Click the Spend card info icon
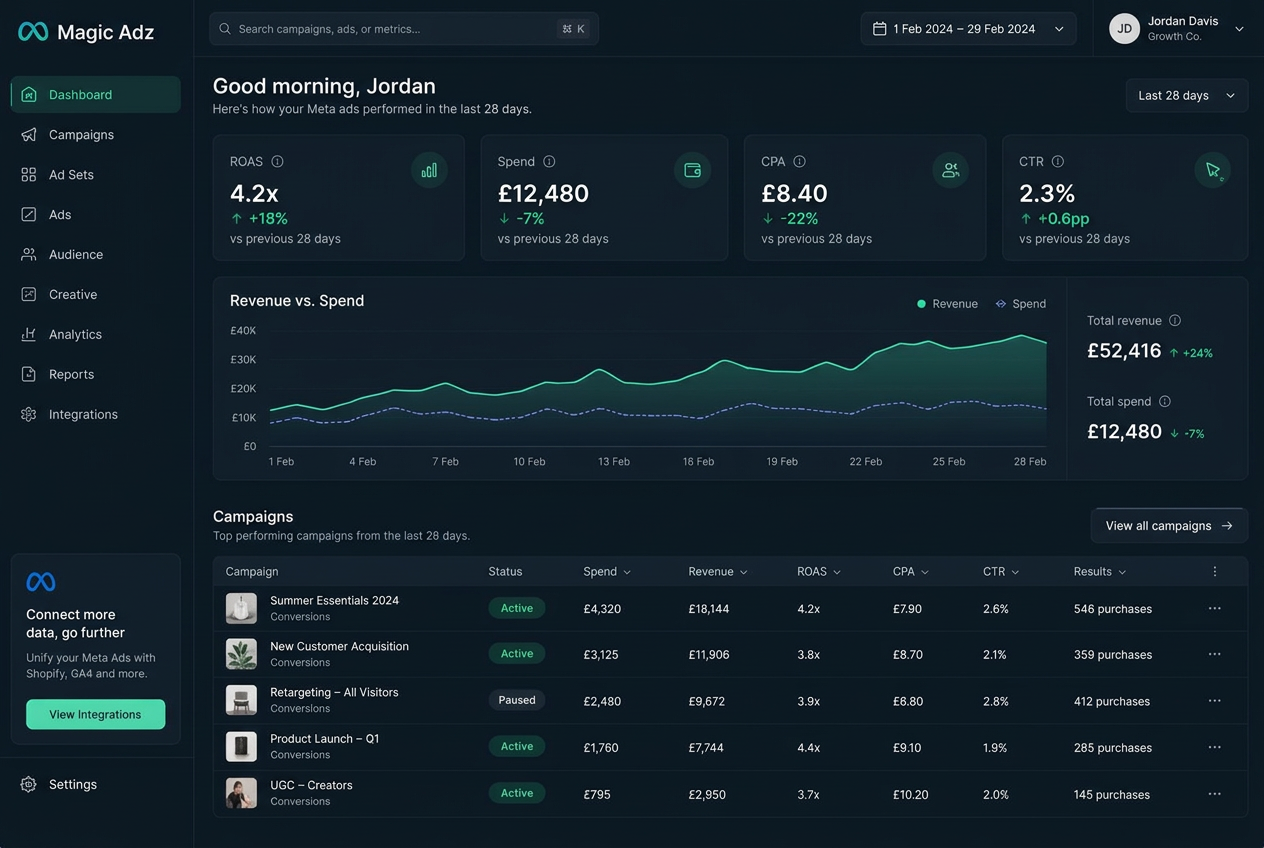This screenshot has height=848, width=1264. coord(549,162)
